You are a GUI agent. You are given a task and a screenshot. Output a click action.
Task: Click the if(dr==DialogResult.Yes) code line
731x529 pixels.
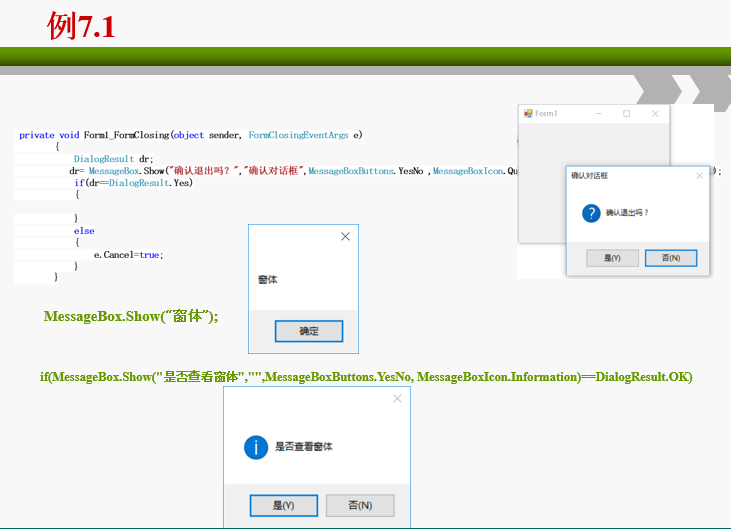pyautogui.click(x=133, y=183)
